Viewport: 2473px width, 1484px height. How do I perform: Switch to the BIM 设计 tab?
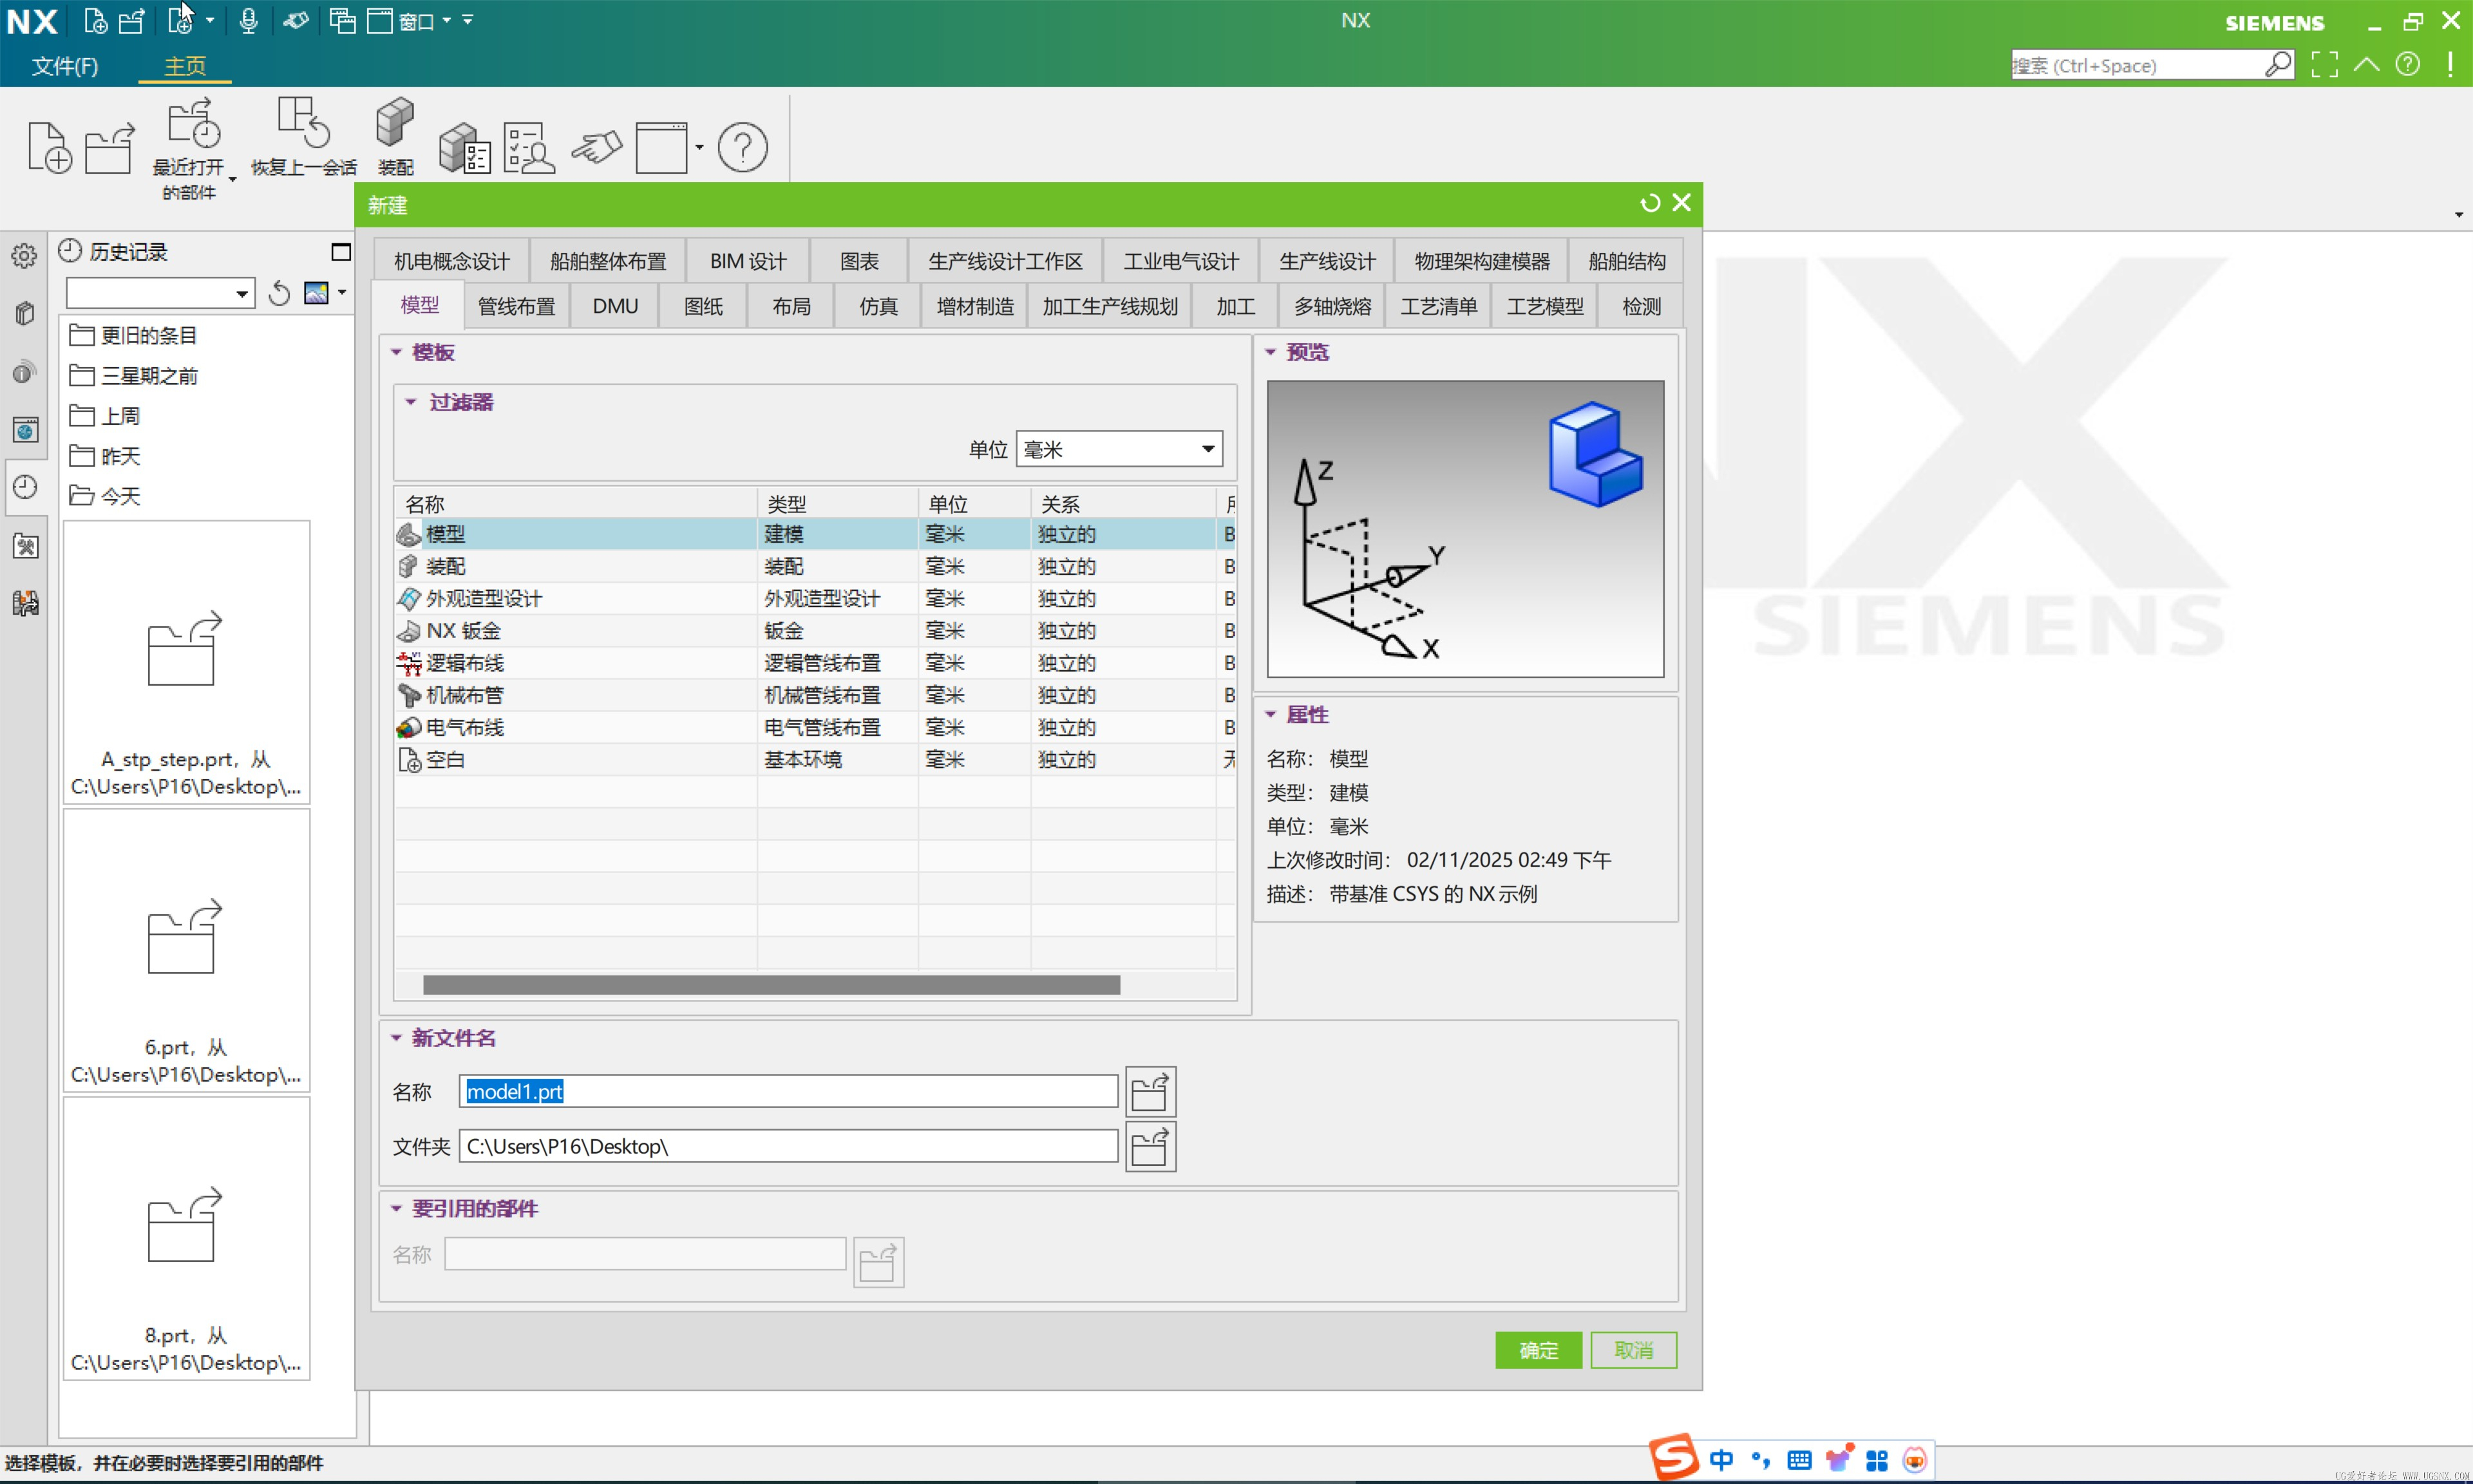(x=748, y=261)
